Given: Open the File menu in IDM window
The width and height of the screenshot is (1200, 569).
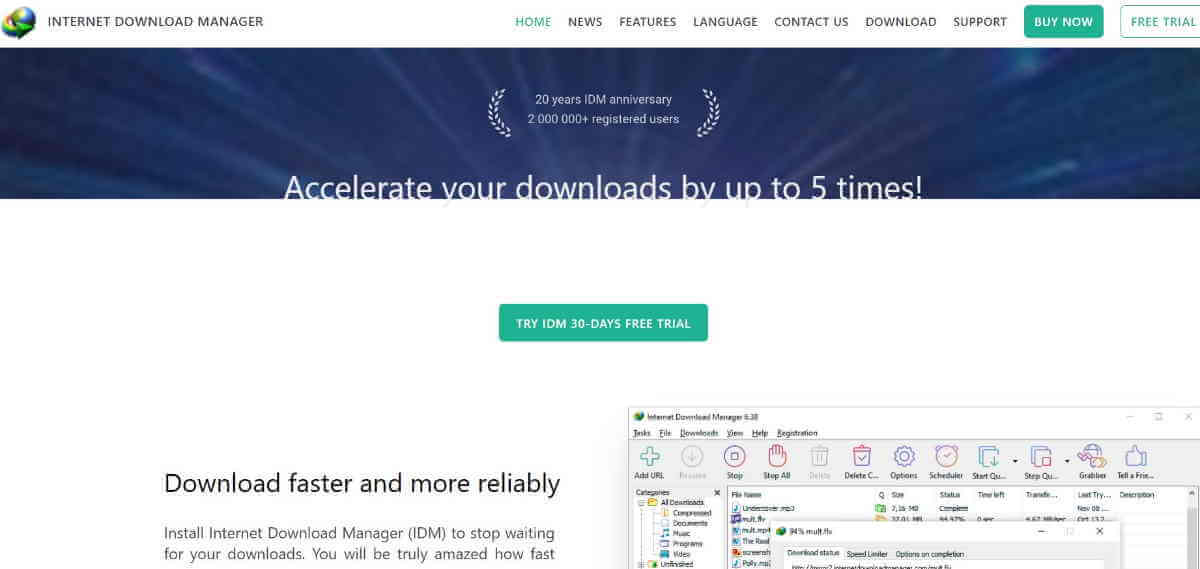Looking at the screenshot, I should coord(665,433).
